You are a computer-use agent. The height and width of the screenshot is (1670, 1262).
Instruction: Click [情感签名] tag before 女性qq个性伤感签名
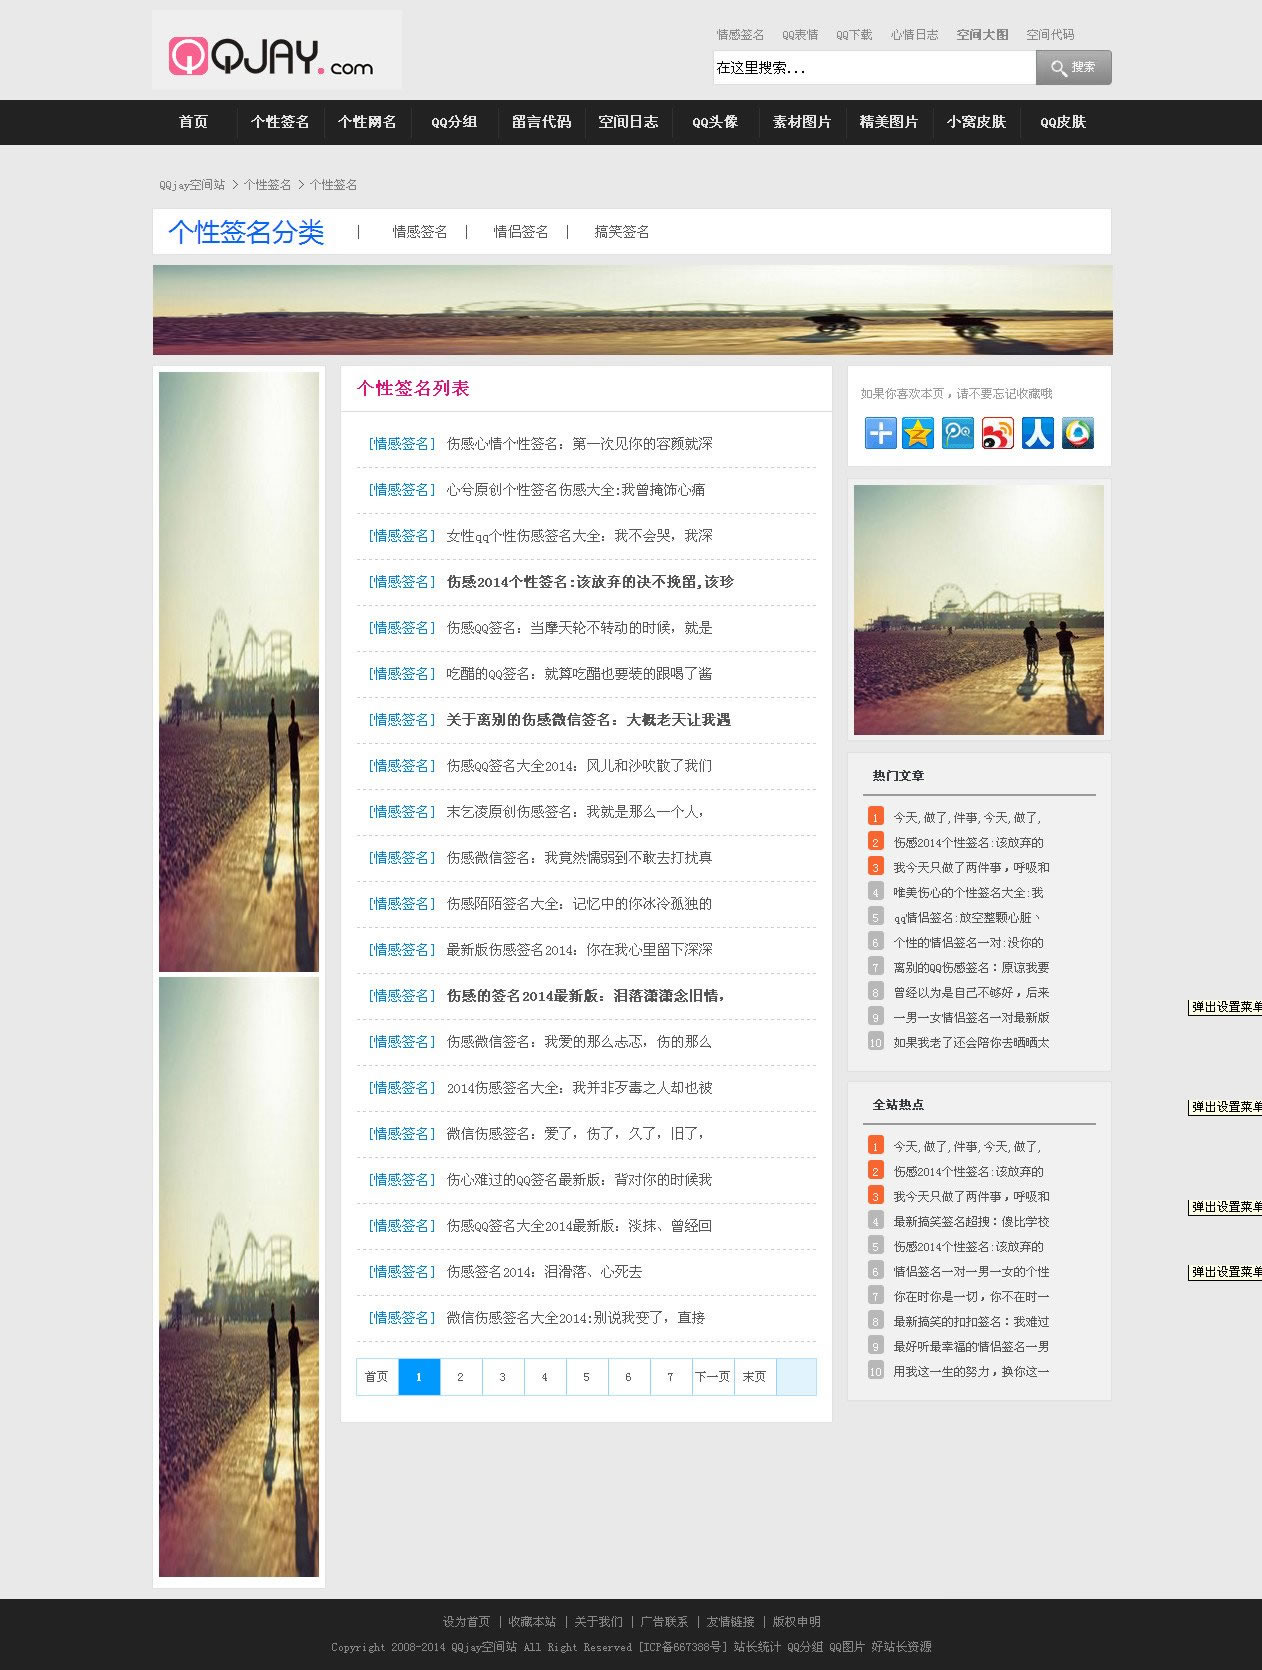click(x=402, y=536)
